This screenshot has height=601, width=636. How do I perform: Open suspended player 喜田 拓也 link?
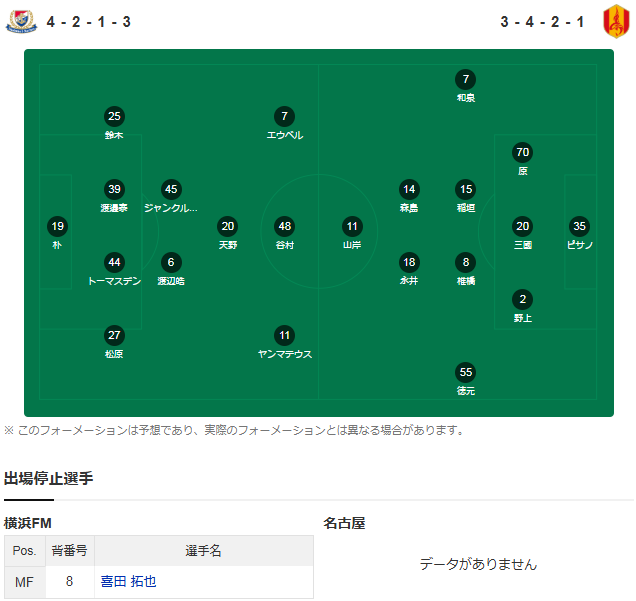(128, 582)
